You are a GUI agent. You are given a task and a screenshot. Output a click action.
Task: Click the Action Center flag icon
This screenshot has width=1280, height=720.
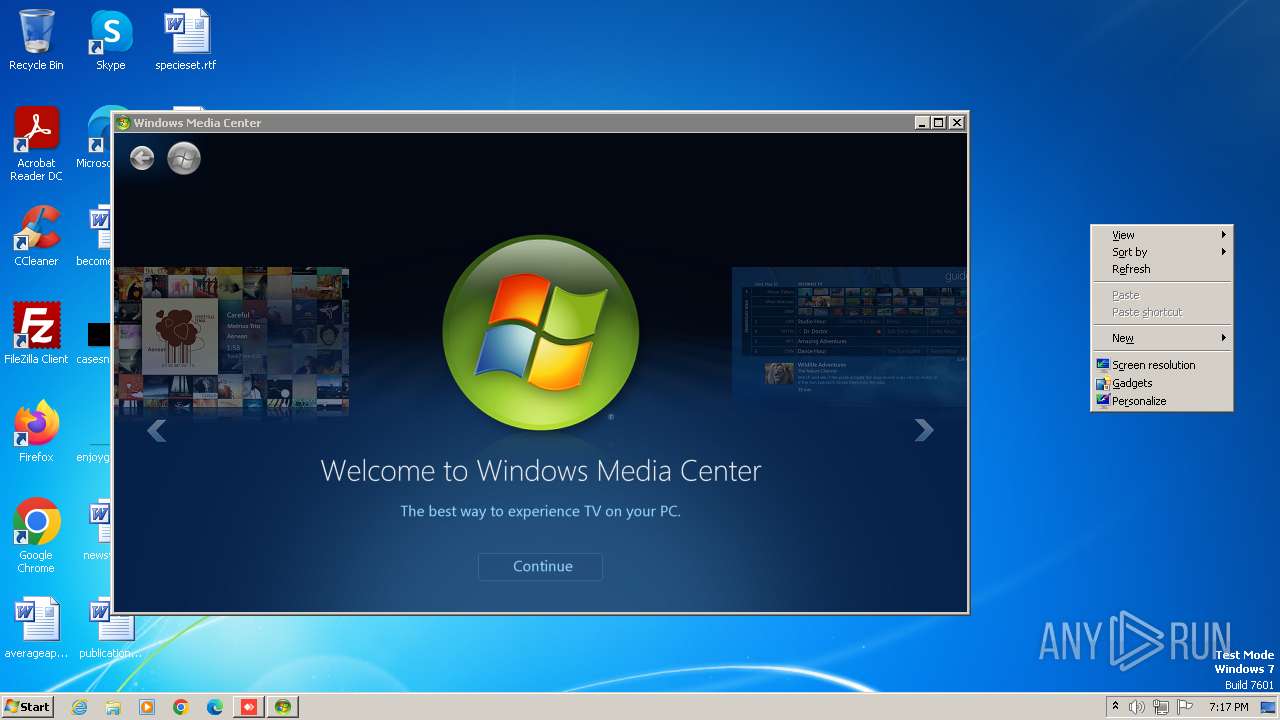point(1185,707)
